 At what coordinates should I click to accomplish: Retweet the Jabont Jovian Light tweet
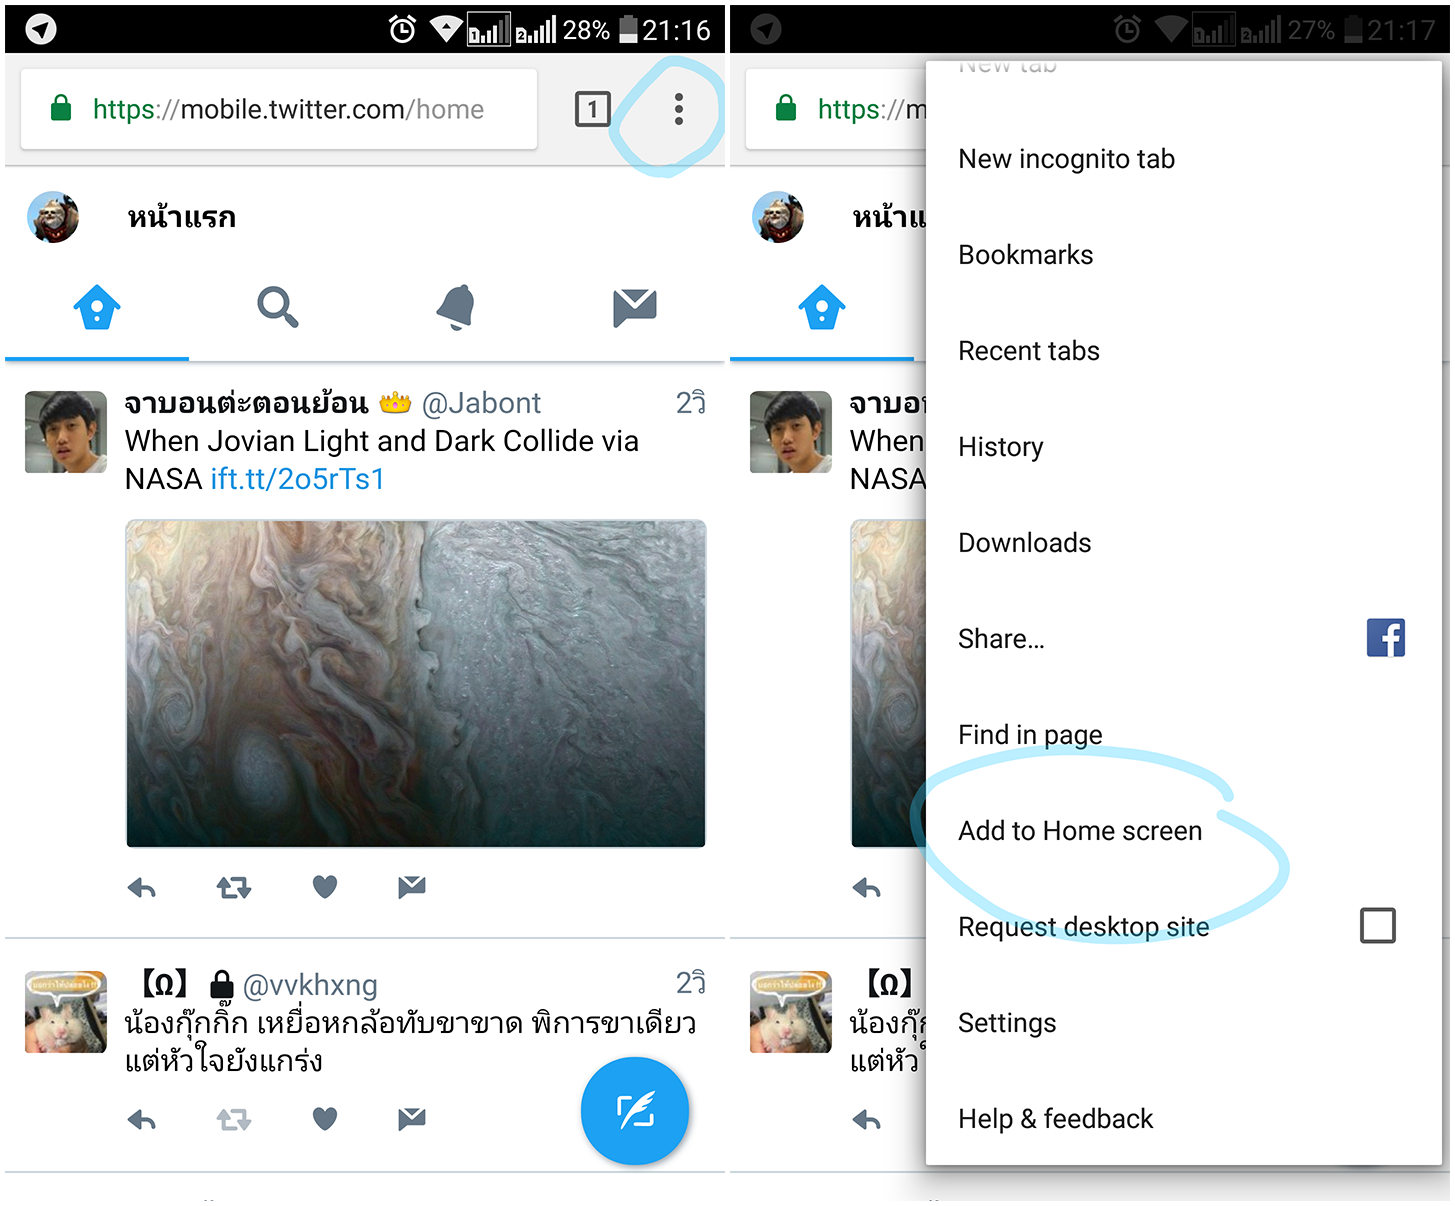pos(234,887)
